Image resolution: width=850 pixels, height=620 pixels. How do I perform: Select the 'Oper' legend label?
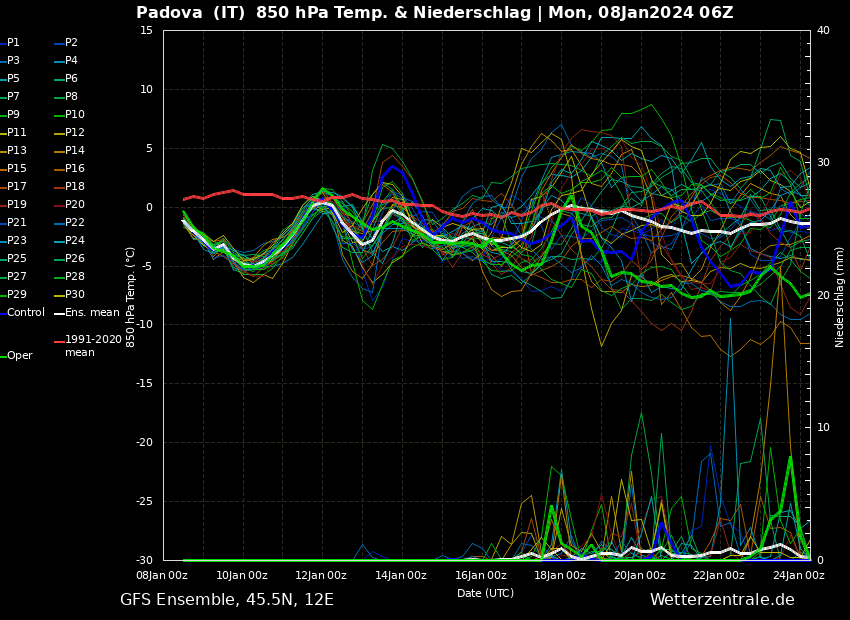pyautogui.click(x=20, y=356)
